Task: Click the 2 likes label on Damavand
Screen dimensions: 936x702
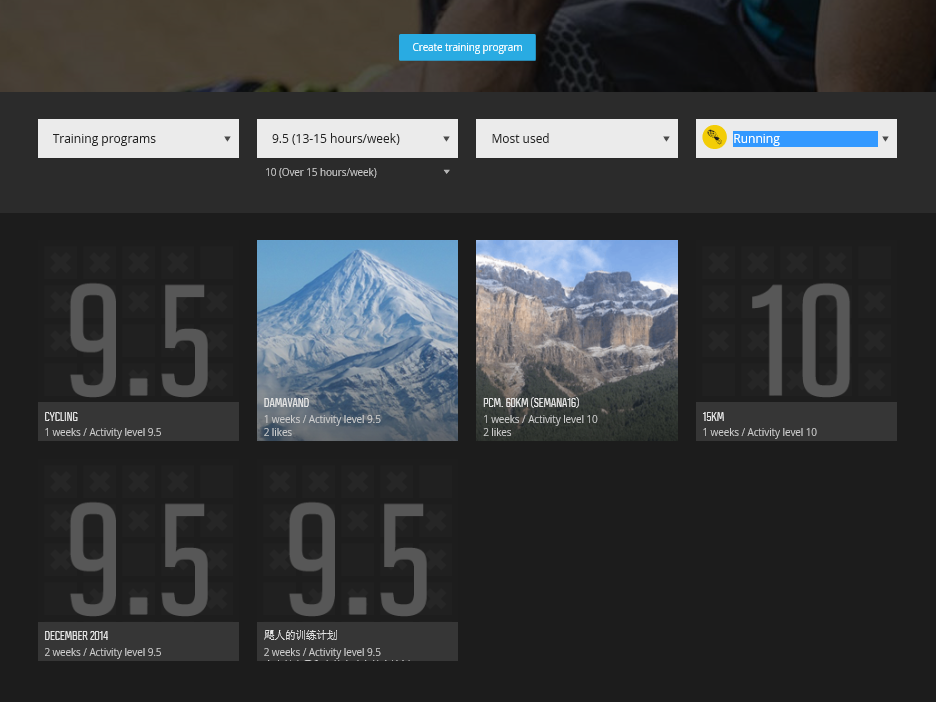Action: [x=278, y=432]
